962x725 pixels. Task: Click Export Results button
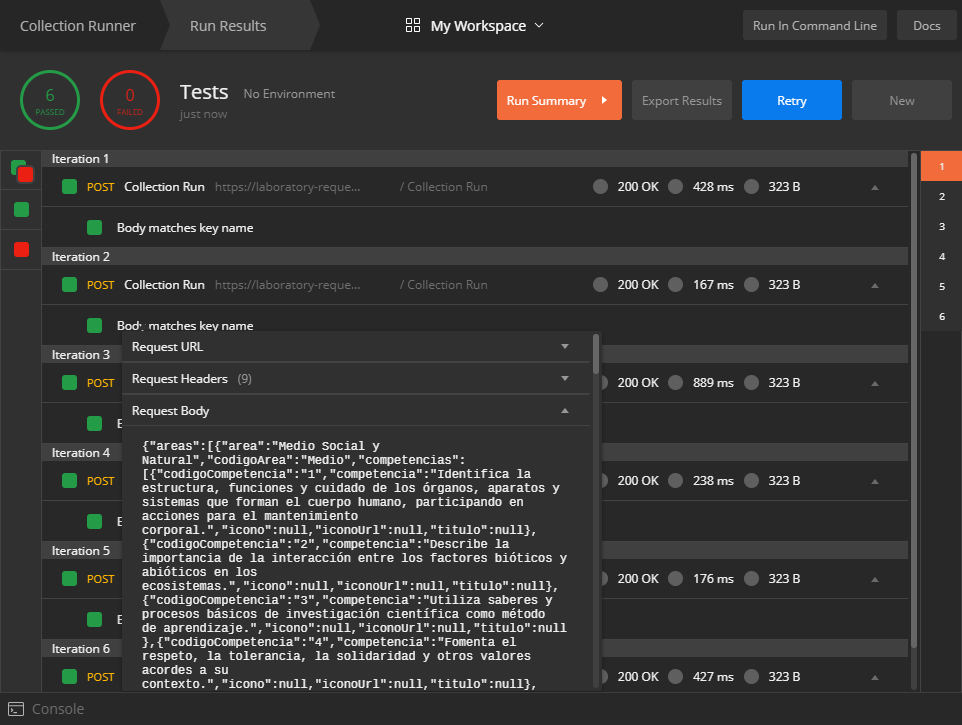pos(682,100)
